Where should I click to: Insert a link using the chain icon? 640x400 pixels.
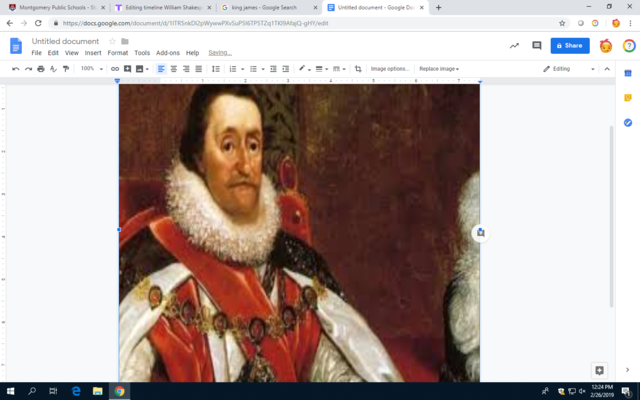pyautogui.click(x=115, y=69)
